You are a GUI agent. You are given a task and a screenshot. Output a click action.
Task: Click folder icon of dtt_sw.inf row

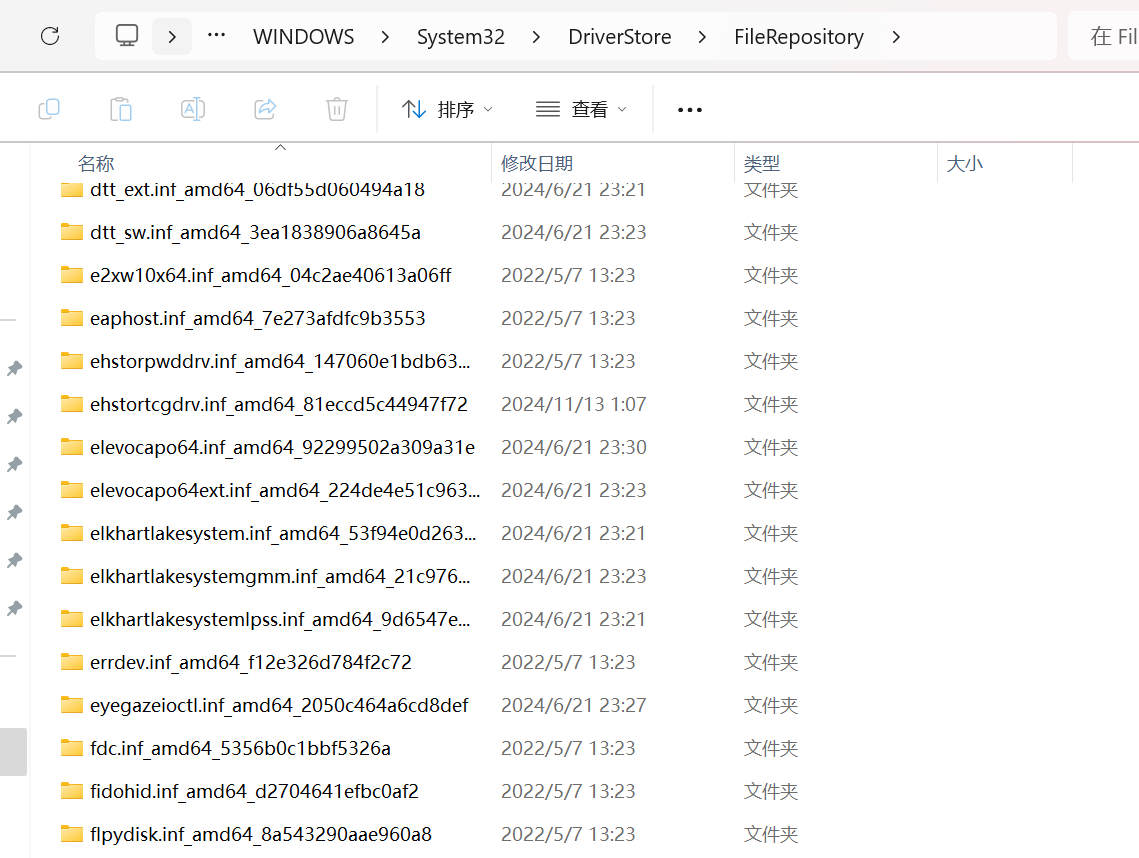pos(71,232)
